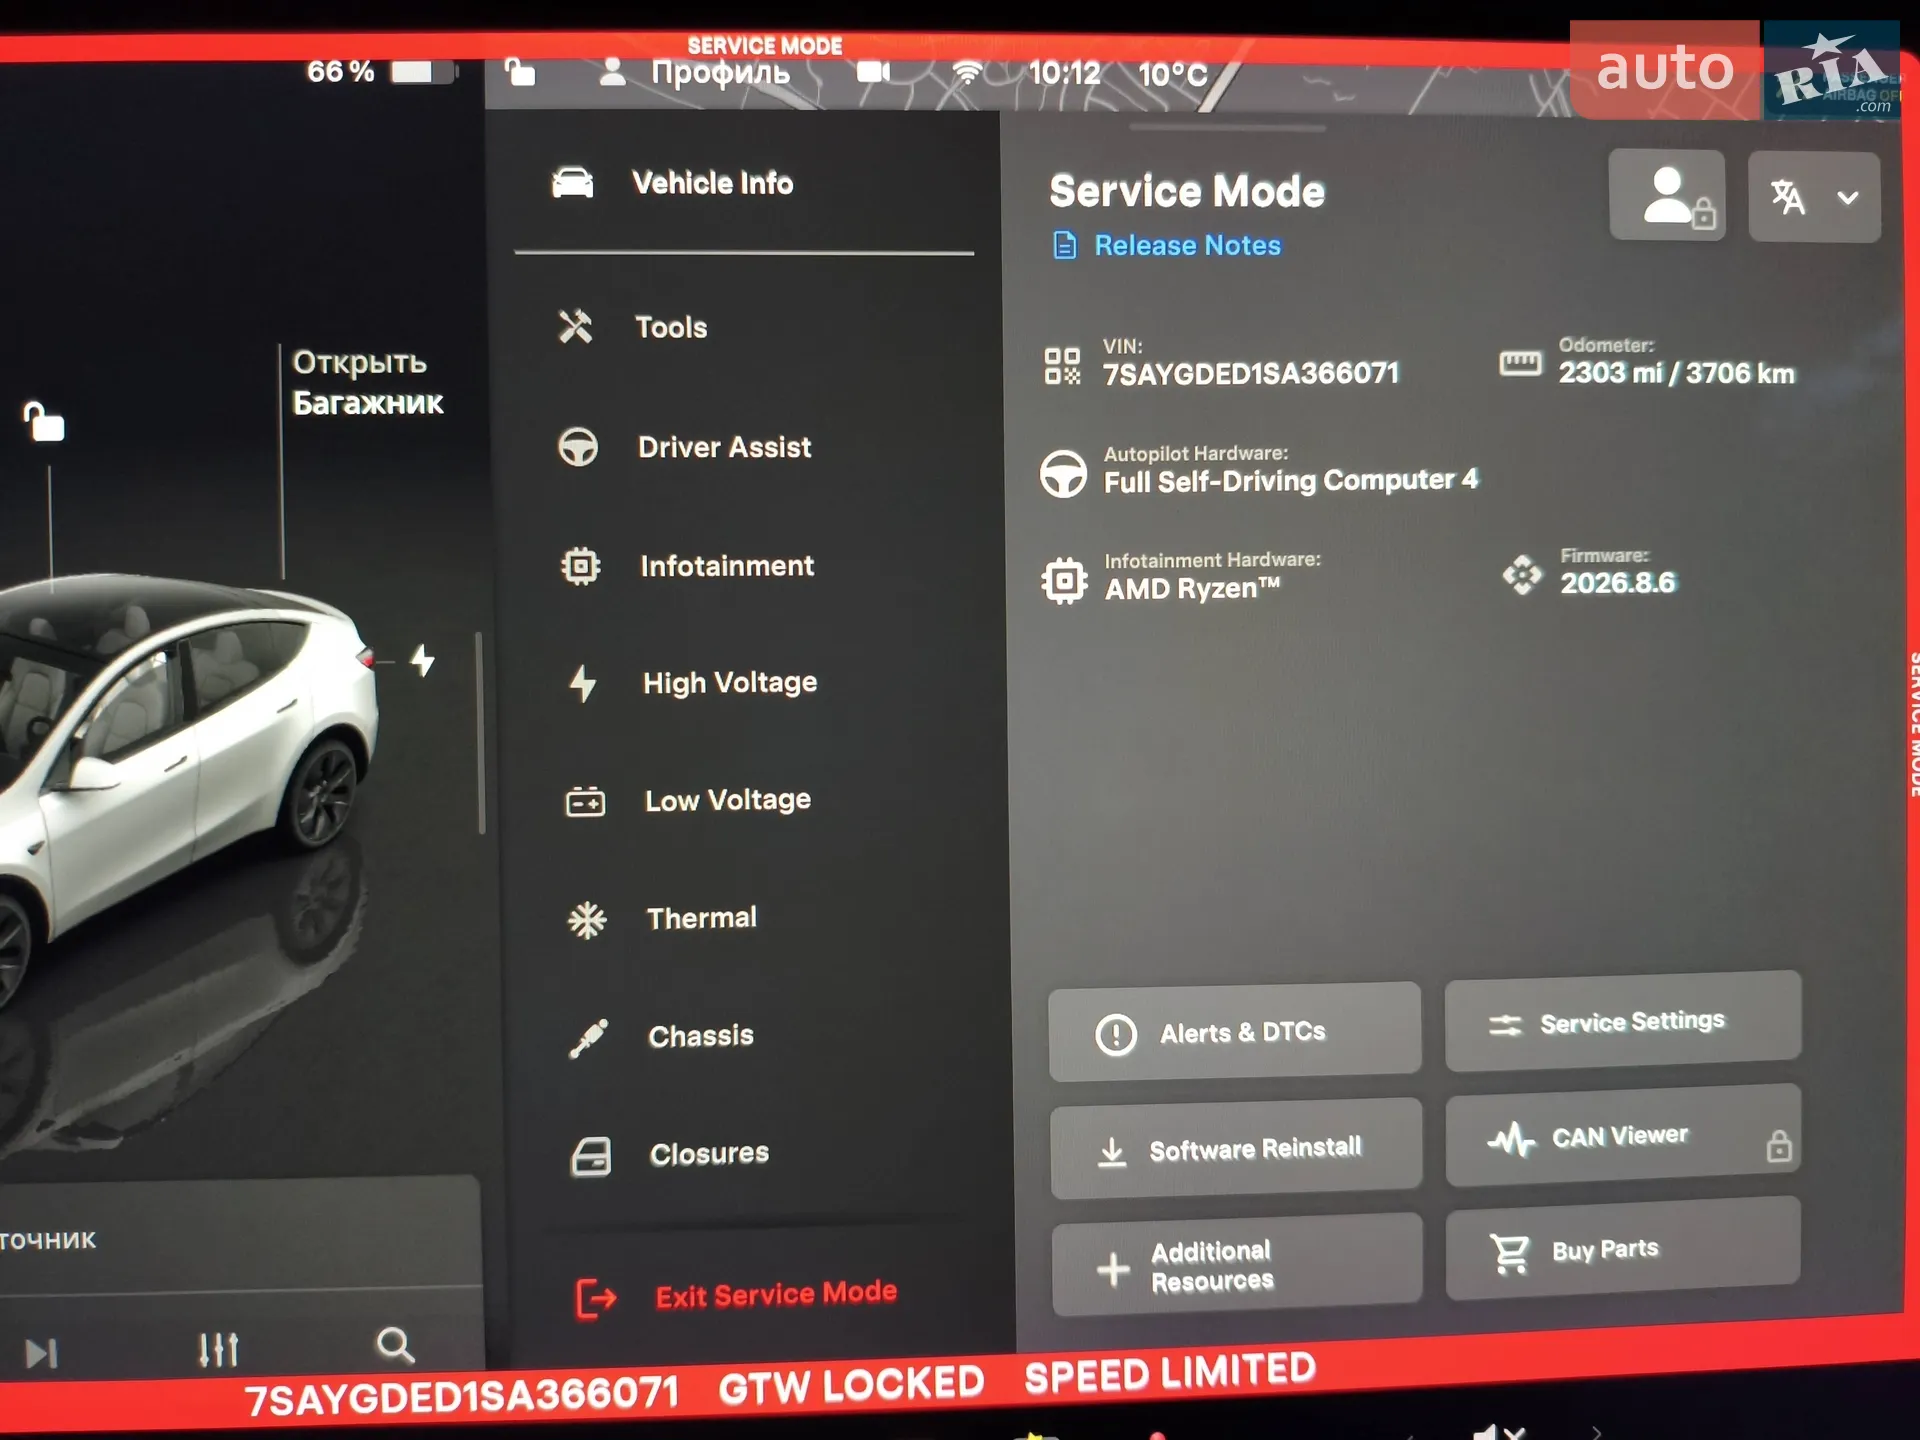This screenshot has width=1920, height=1440.
Task: Click the download icon on Software Reinstall
Action: 1112,1152
